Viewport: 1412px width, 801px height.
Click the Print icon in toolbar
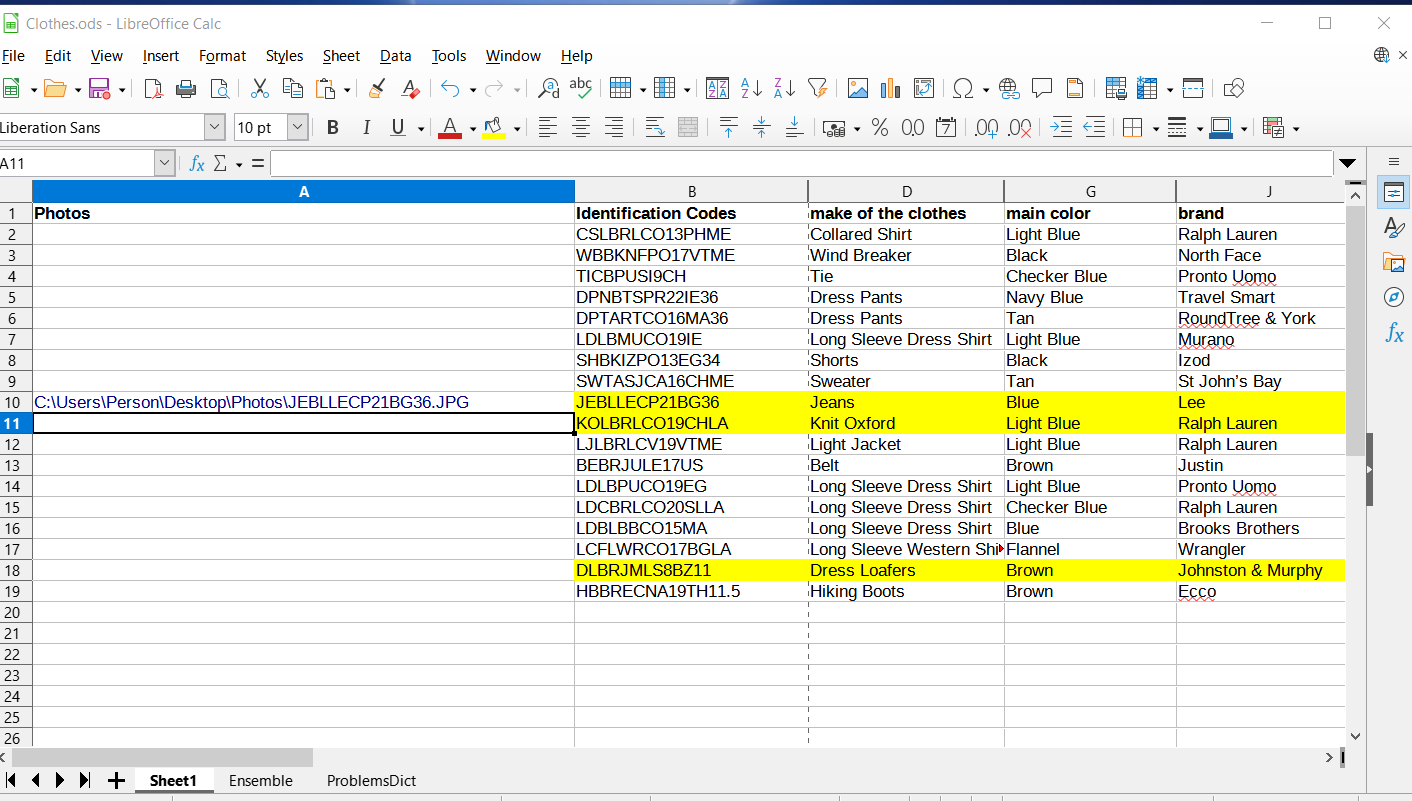point(186,88)
